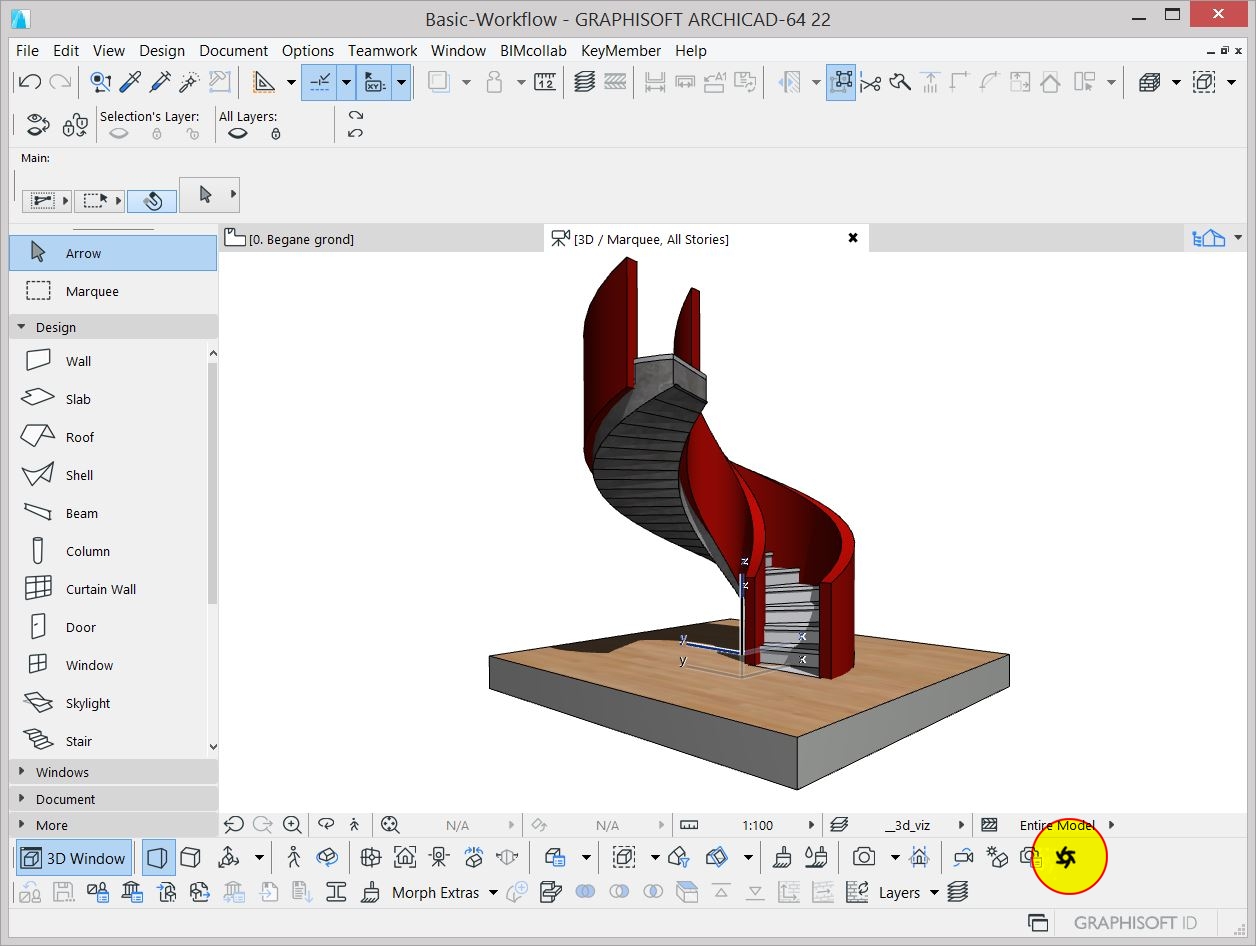The height and width of the screenshot is (946, 1256).
Task: Open the Document menu
Action: pos(234,50)
